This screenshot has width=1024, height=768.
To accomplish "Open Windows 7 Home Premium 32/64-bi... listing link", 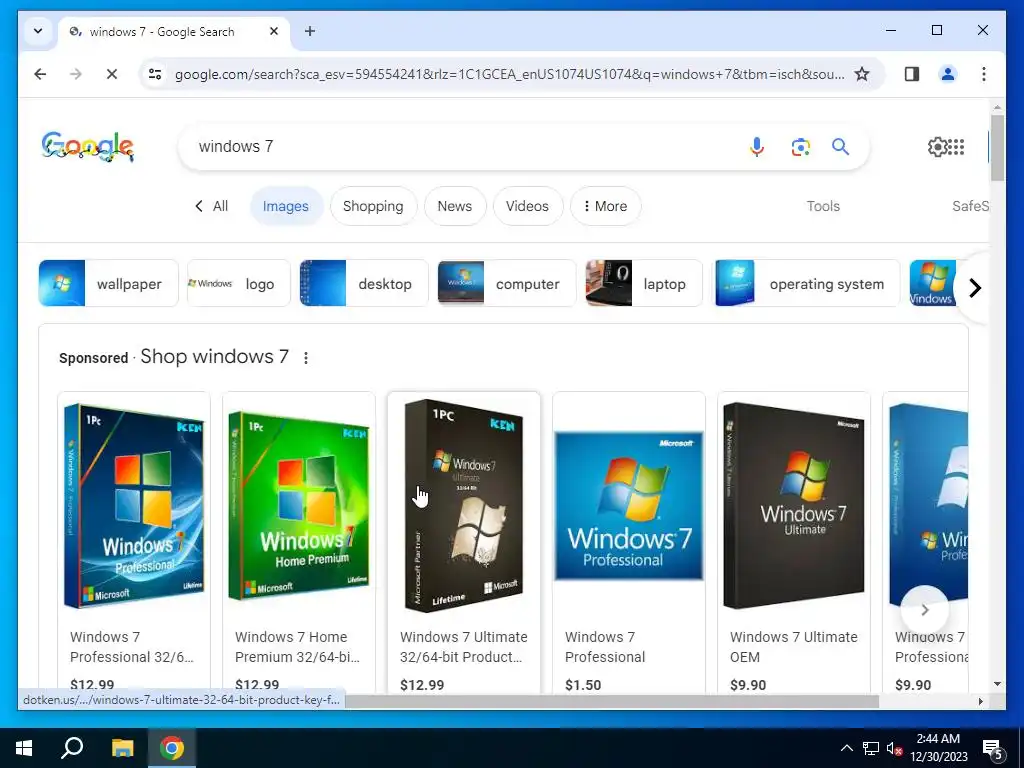I will coord(297,647).
